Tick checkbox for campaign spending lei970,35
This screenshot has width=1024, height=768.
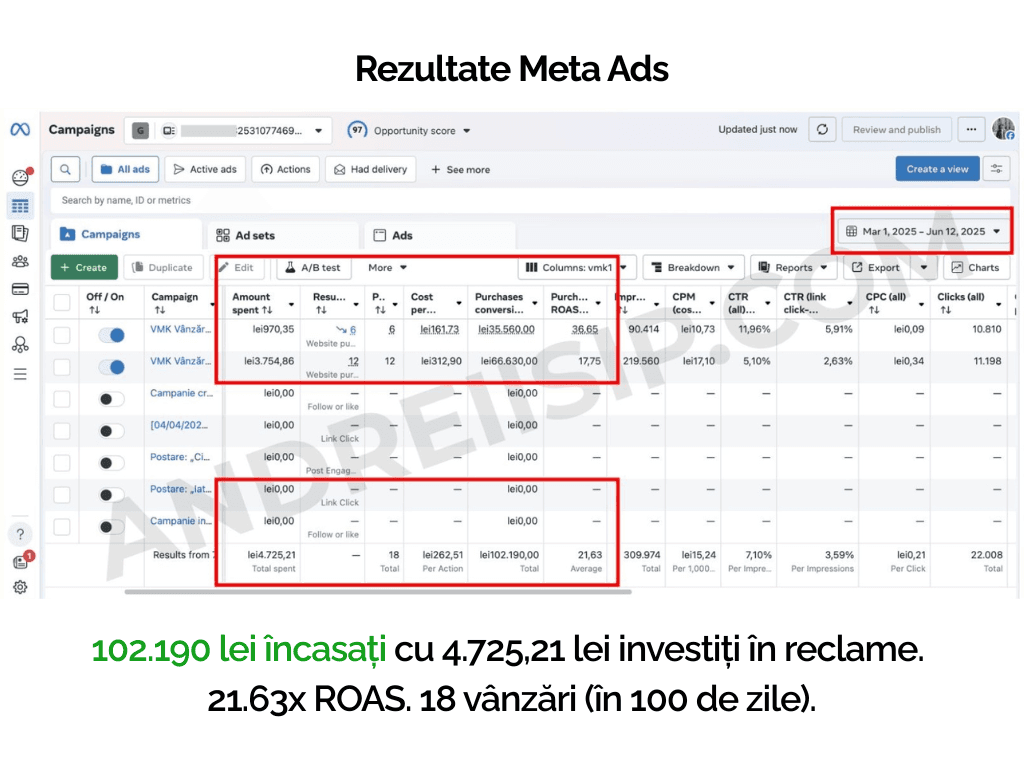(x=62, y=335)
